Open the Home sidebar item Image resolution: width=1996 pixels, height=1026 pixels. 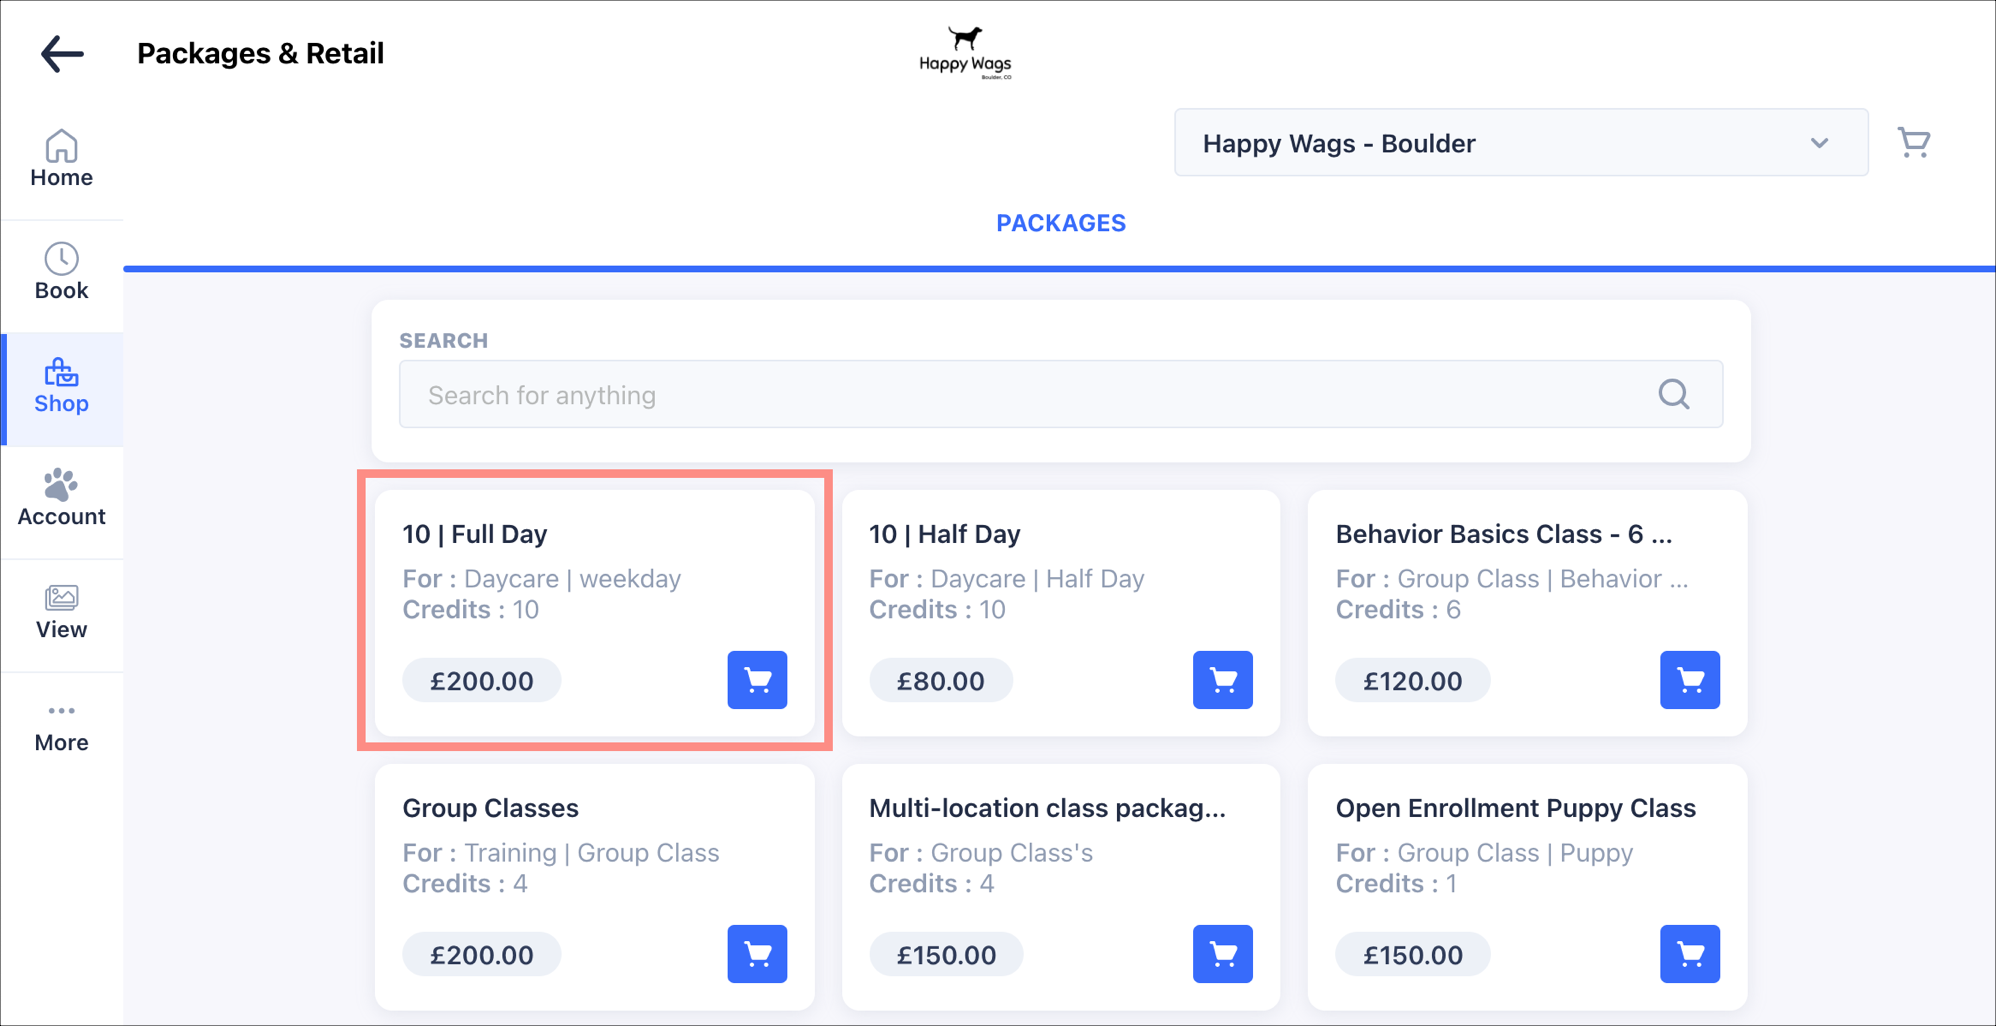(62, 160)
